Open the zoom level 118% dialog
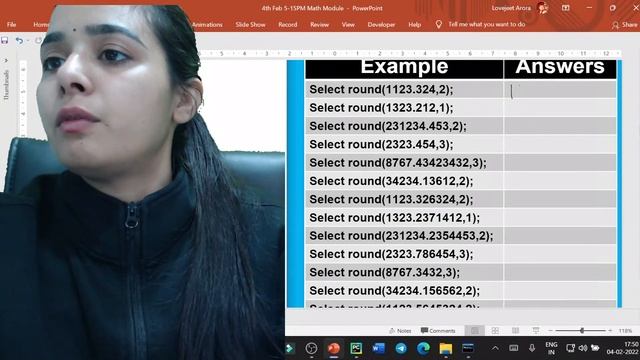Screen dimensions: 640x360 coord(625,331)
